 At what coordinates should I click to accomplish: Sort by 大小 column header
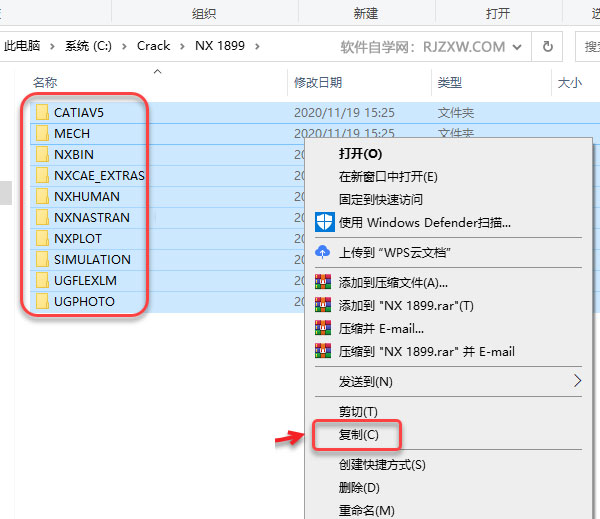pyautogui.click(x=570, y=82)
